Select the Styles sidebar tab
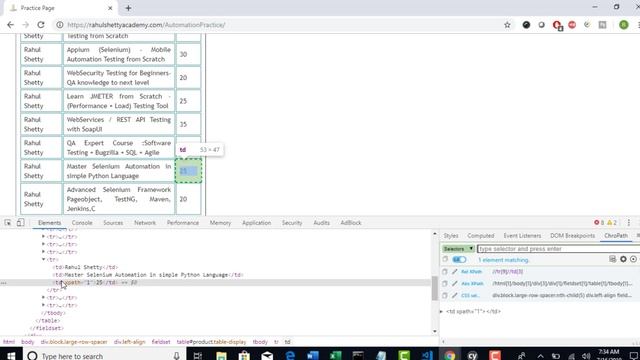The height and width of the screenshot is (360, 640). pos(451,236)
